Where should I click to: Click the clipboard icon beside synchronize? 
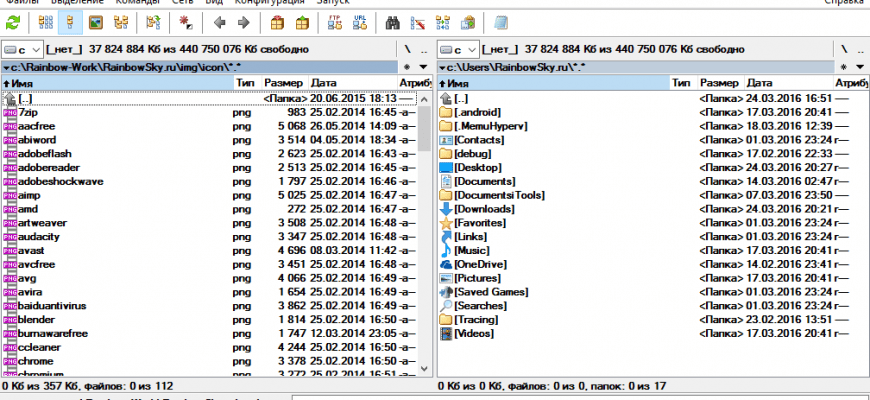pos(468,23)
